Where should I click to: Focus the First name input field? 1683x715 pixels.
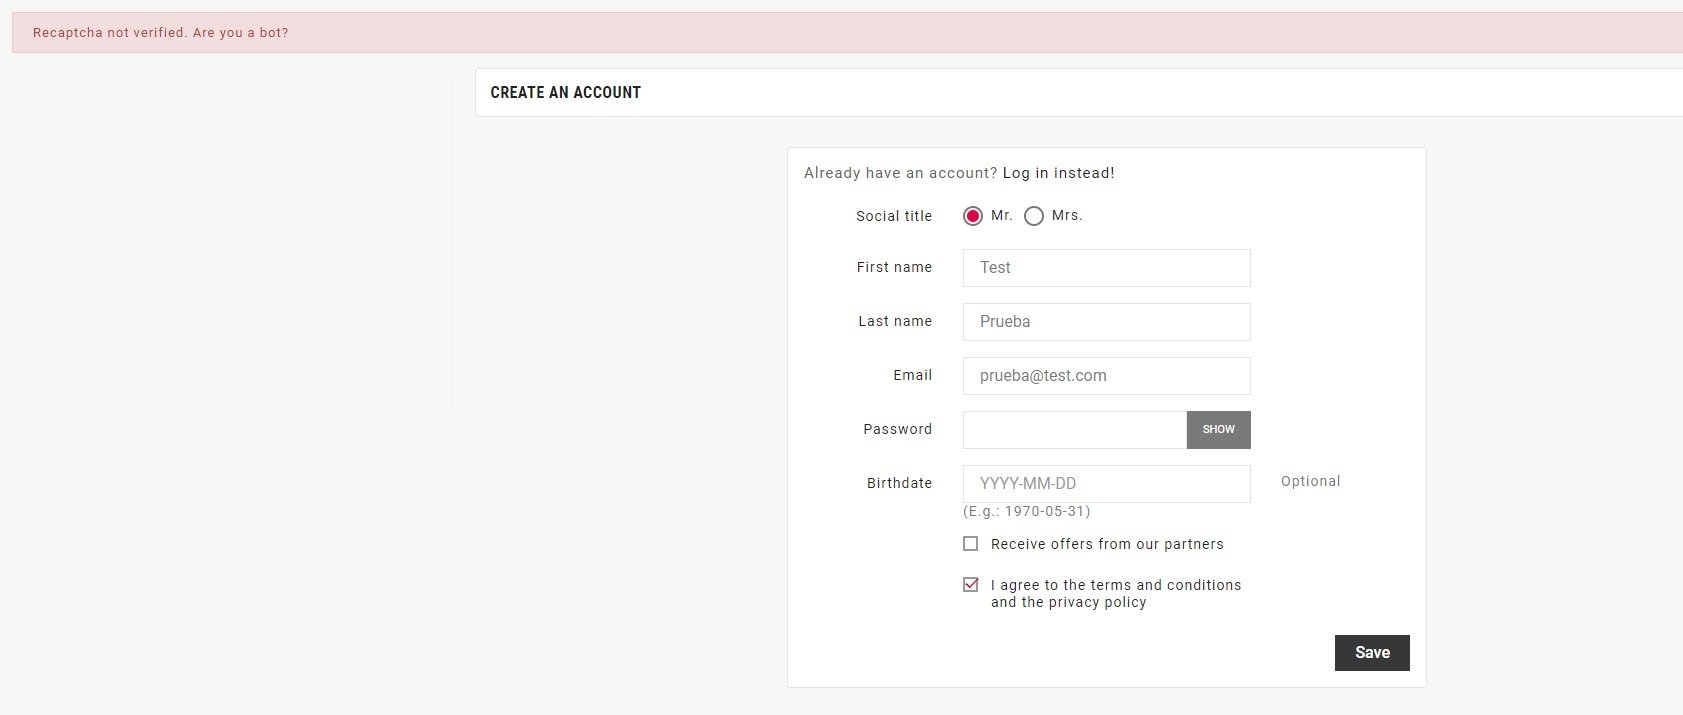[x=1106, y=268]
